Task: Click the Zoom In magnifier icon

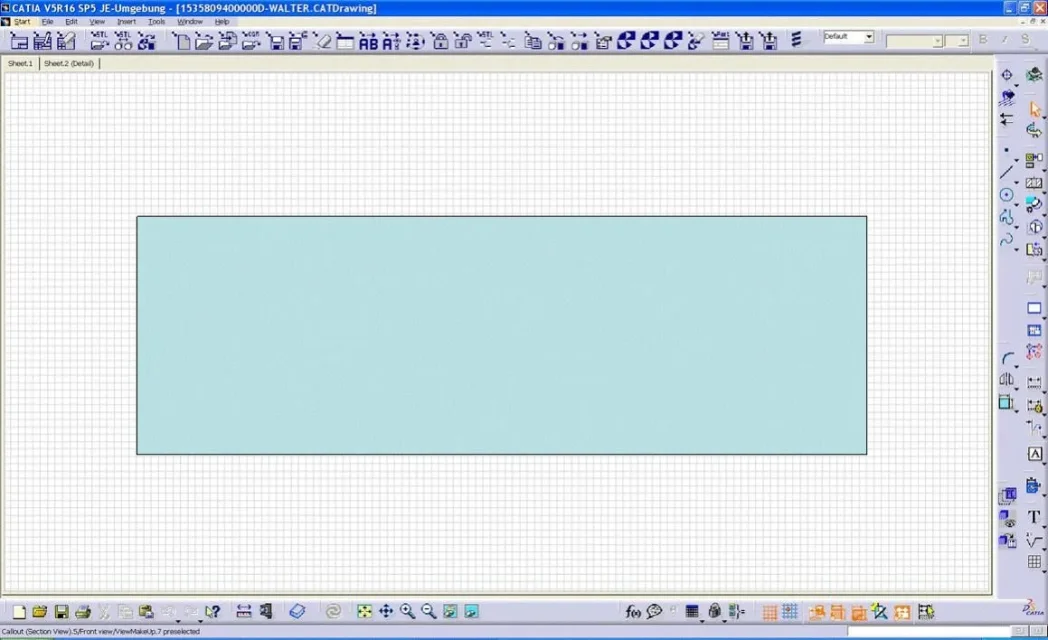Action: [407, 611]
